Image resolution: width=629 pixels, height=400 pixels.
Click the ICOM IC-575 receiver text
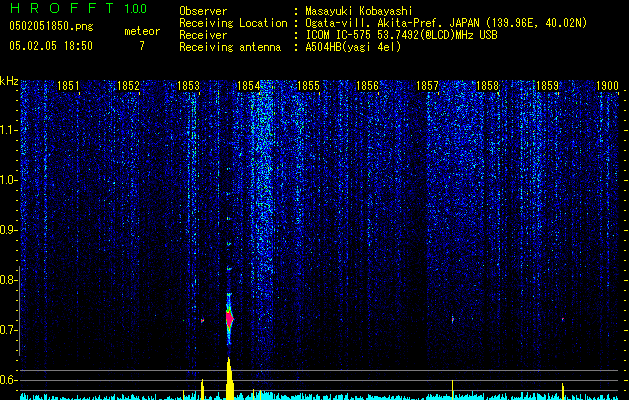pos(401,35)
